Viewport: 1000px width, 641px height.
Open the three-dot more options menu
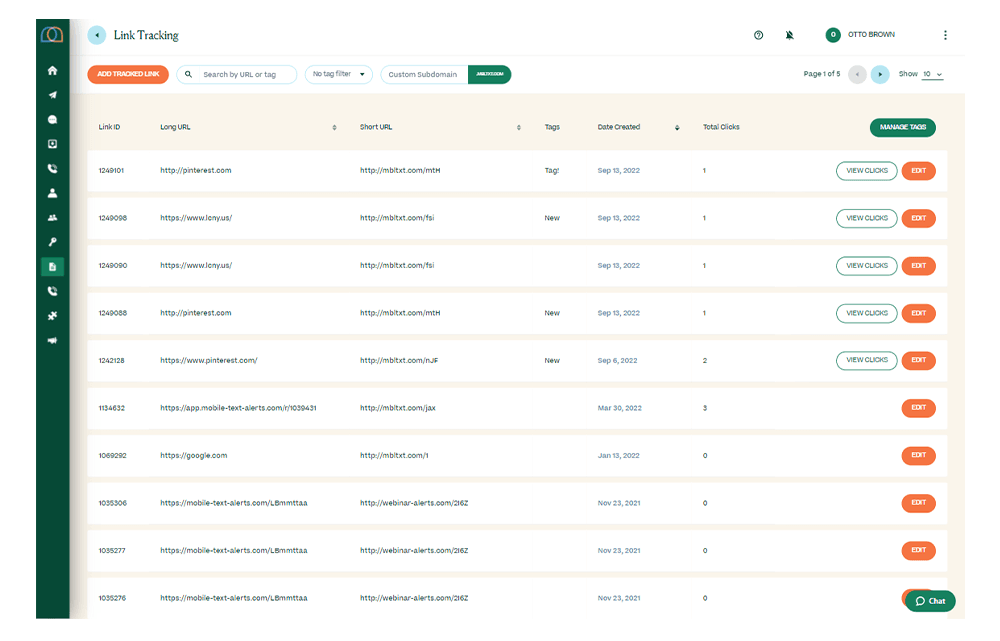tap(945, 35)
